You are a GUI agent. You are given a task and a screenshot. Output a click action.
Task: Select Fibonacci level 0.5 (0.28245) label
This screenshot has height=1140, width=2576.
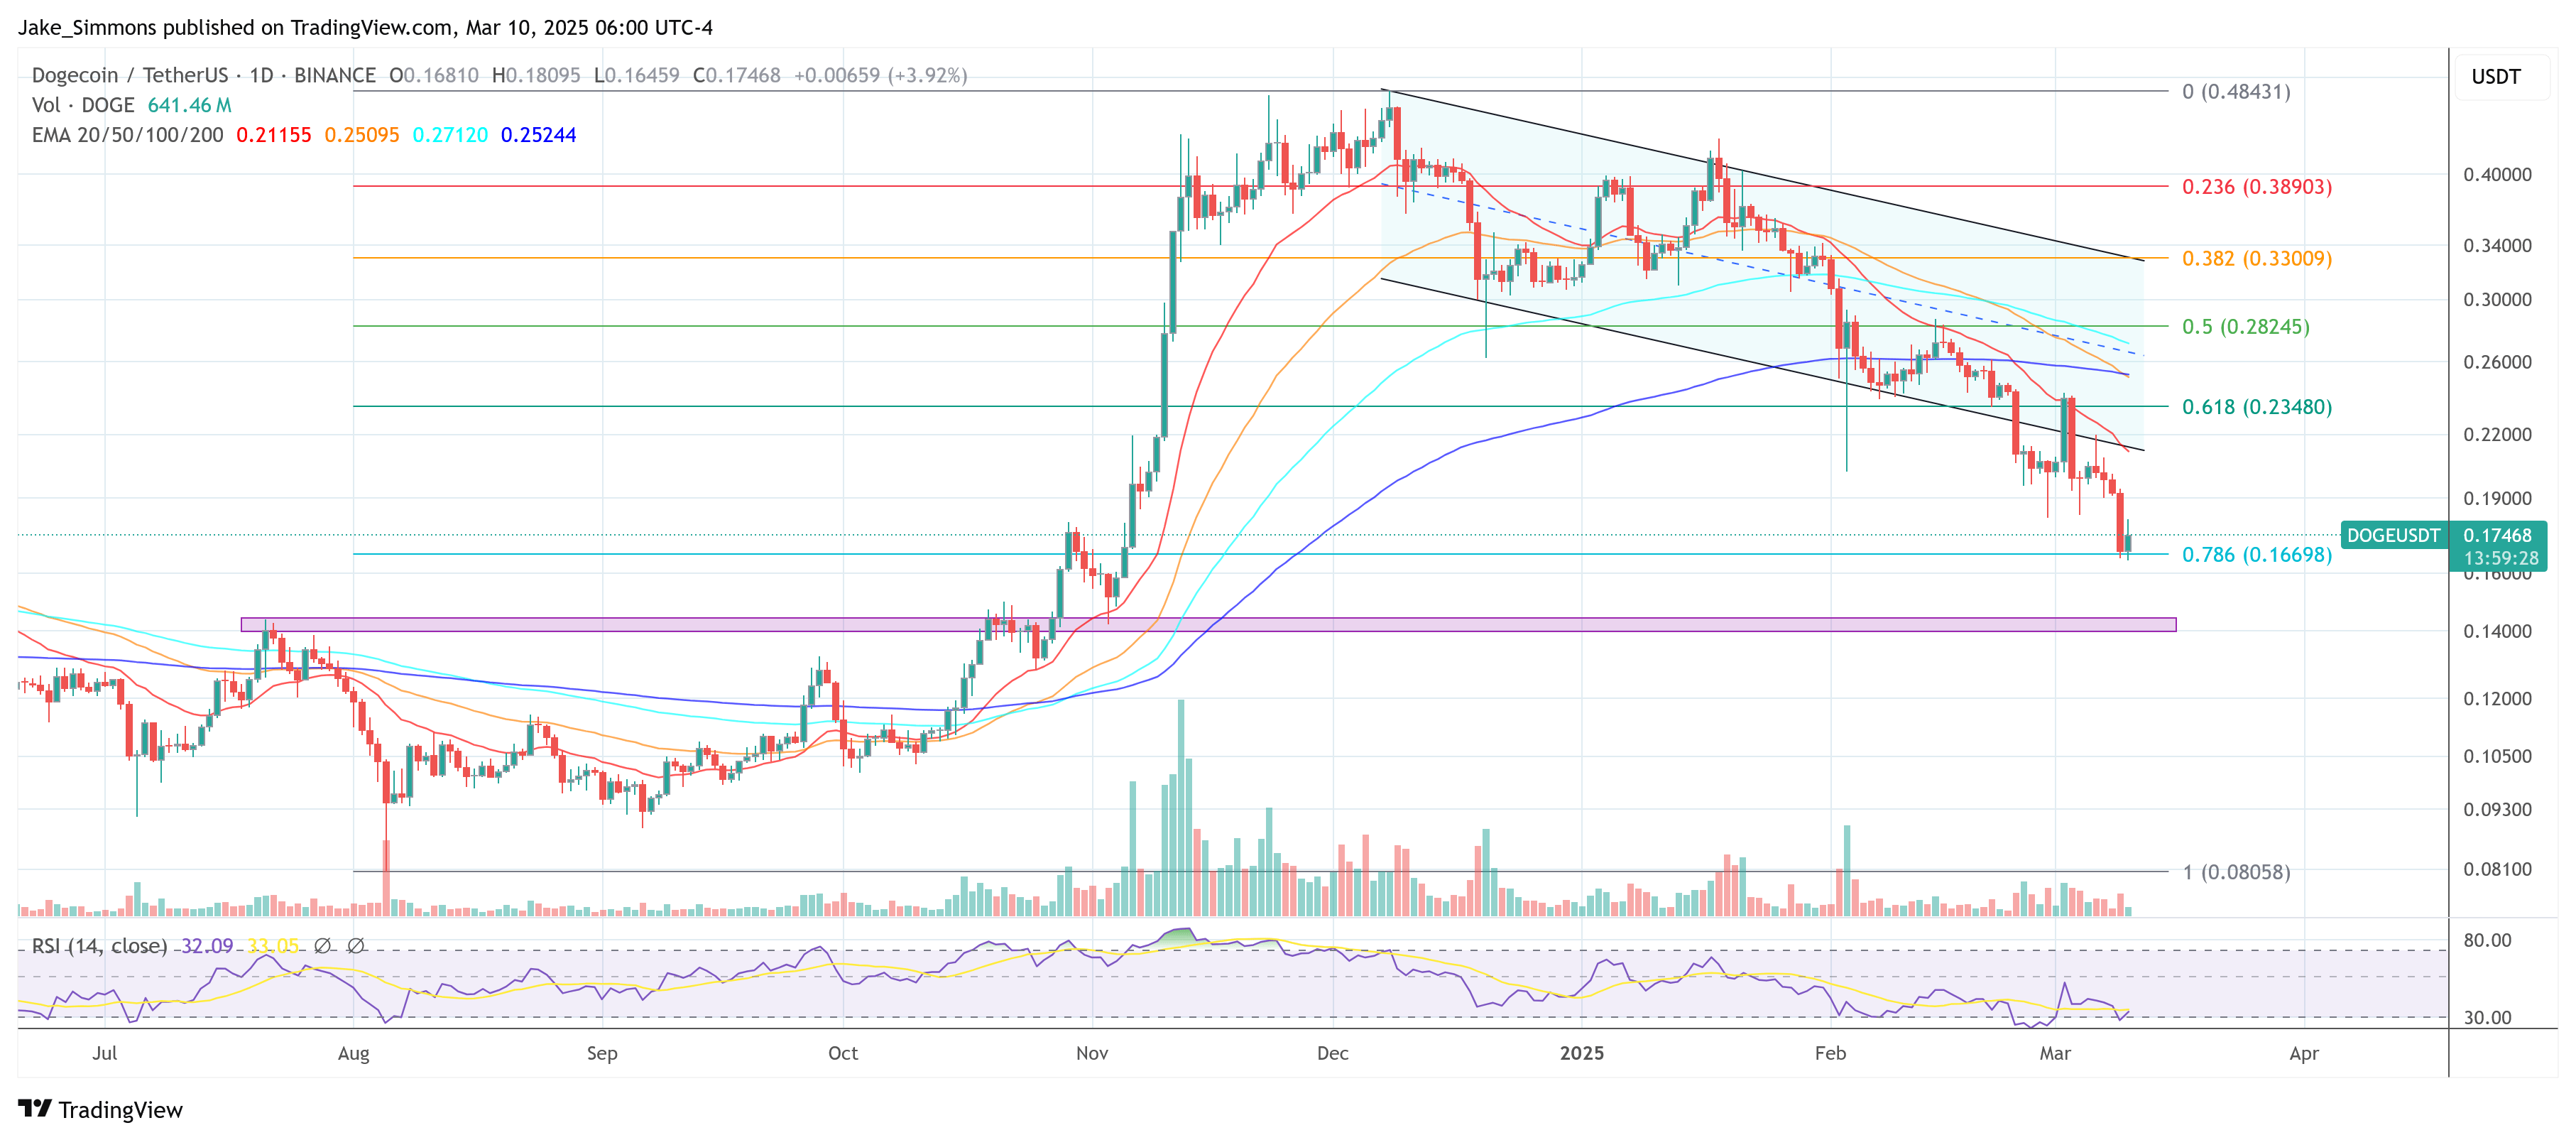[2246, 327]
